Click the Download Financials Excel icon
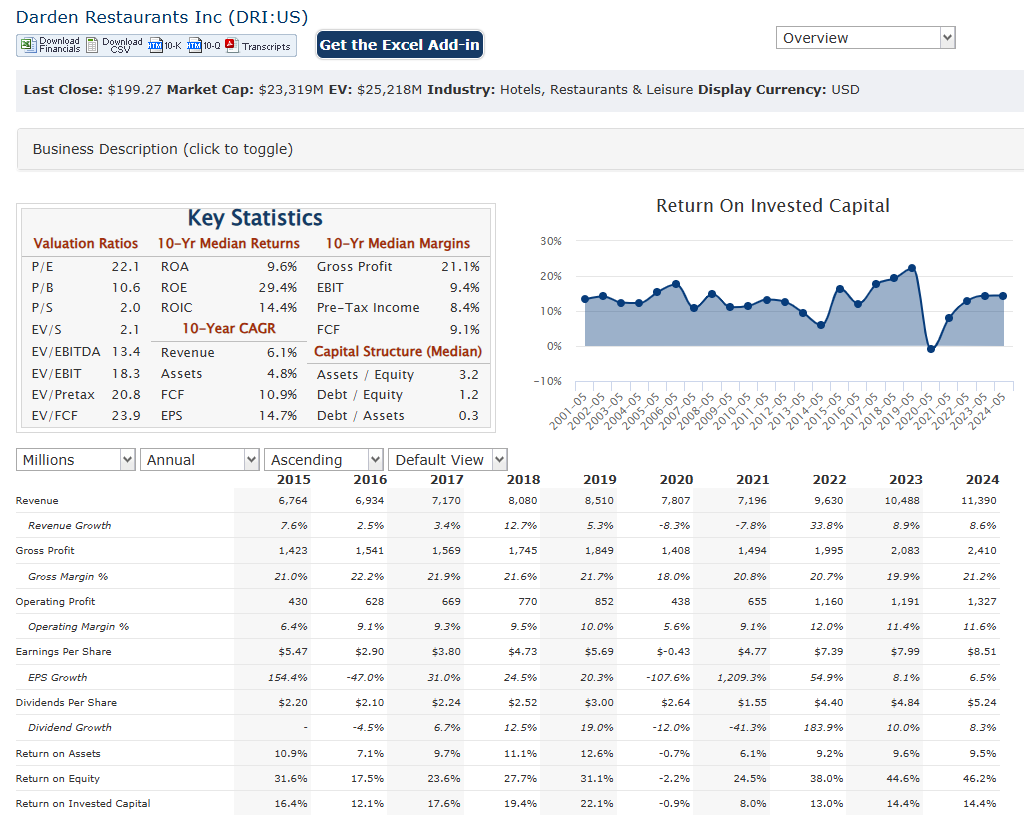Screen dimensions: 1024x817 (x=28, y=45)
